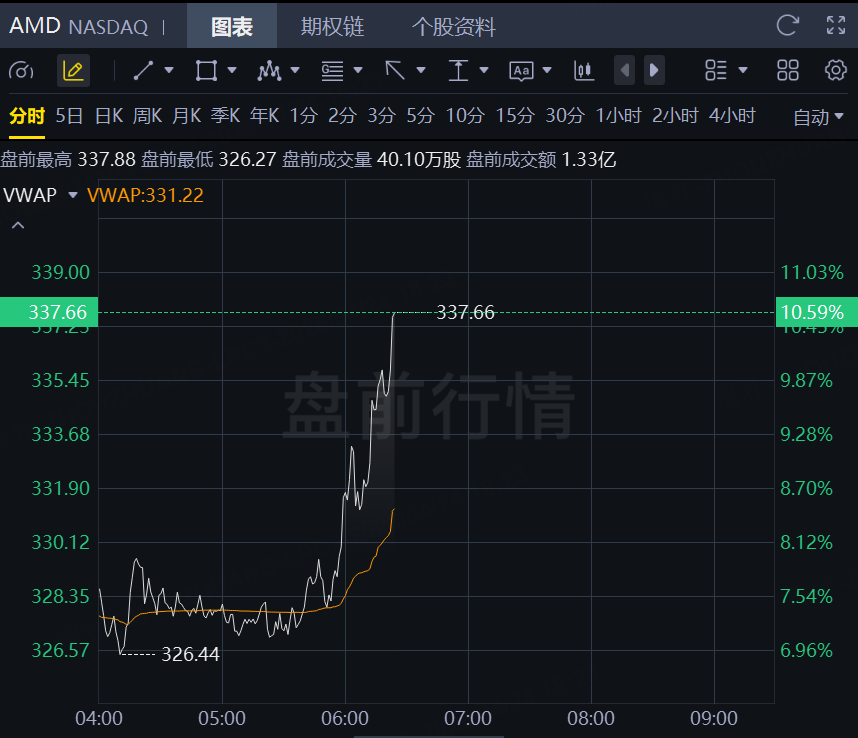Image resolution: width=858 pixels, height=738 pixels.
Task: Open the rectangle shape tool dropdown arrow
Action: pos(232,70)
